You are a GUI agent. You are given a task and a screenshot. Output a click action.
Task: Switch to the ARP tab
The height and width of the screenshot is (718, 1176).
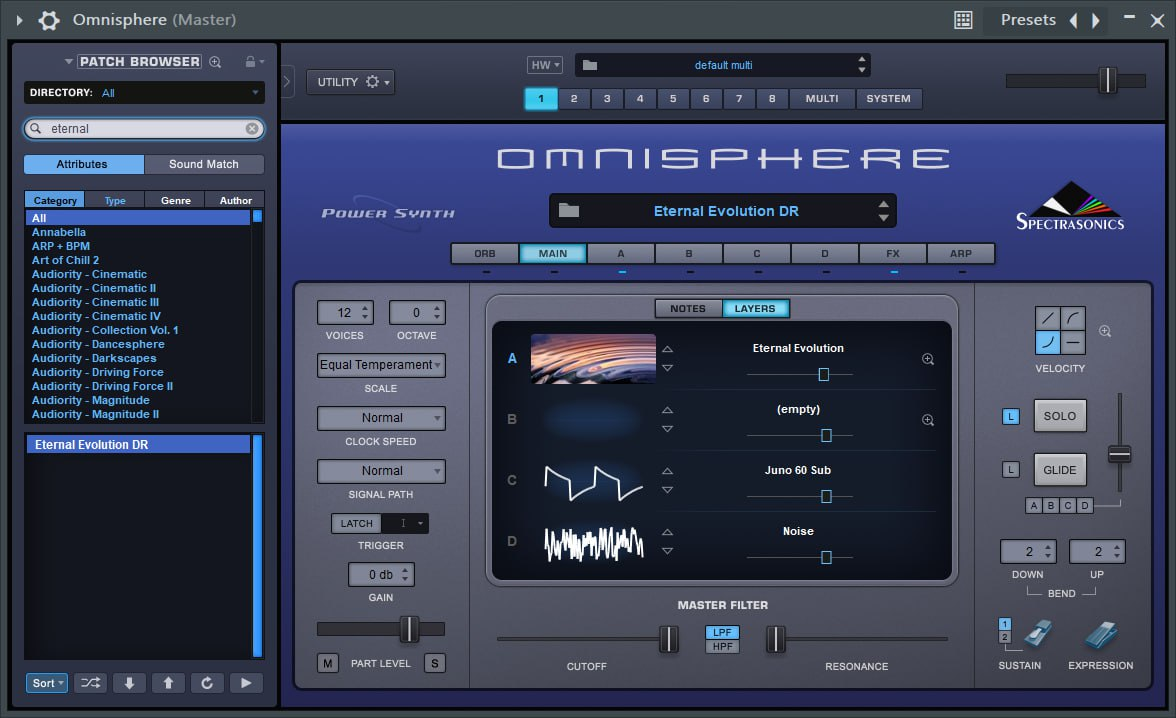pyautogui.click(x=961, y=254)
